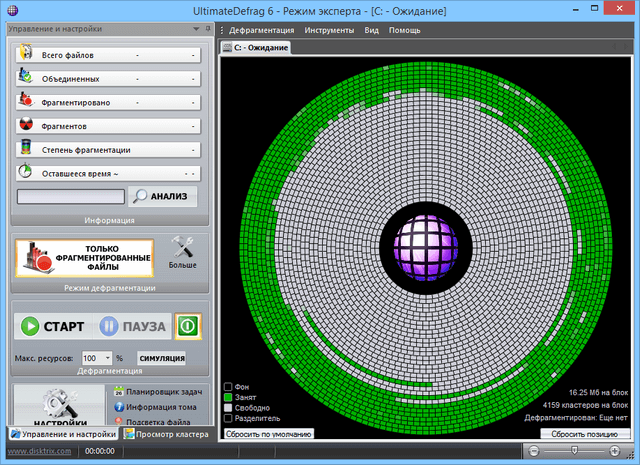Screen dimensions: 640x465
Task: Open the Дефрагментация menu
Action: click(260, 30)
